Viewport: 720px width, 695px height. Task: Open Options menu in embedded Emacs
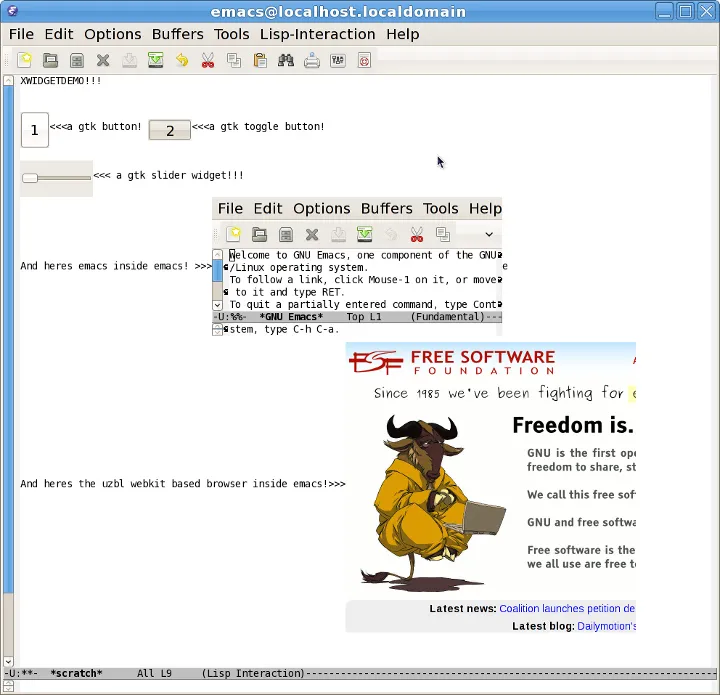coord(321,208)
